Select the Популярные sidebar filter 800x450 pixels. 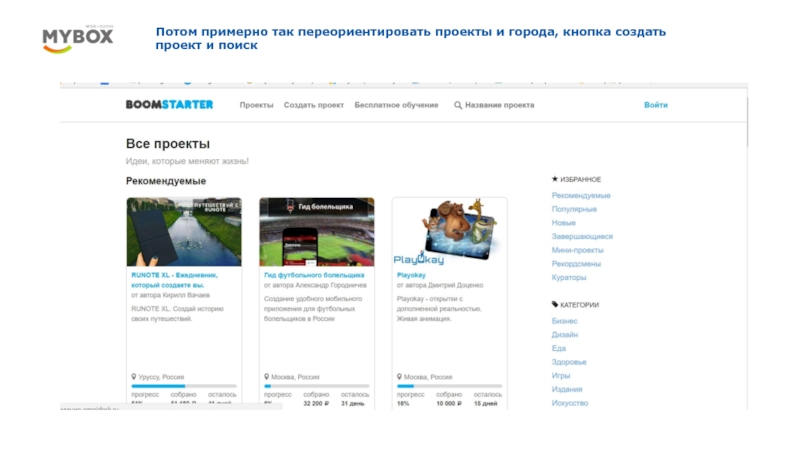coord(574,209)
